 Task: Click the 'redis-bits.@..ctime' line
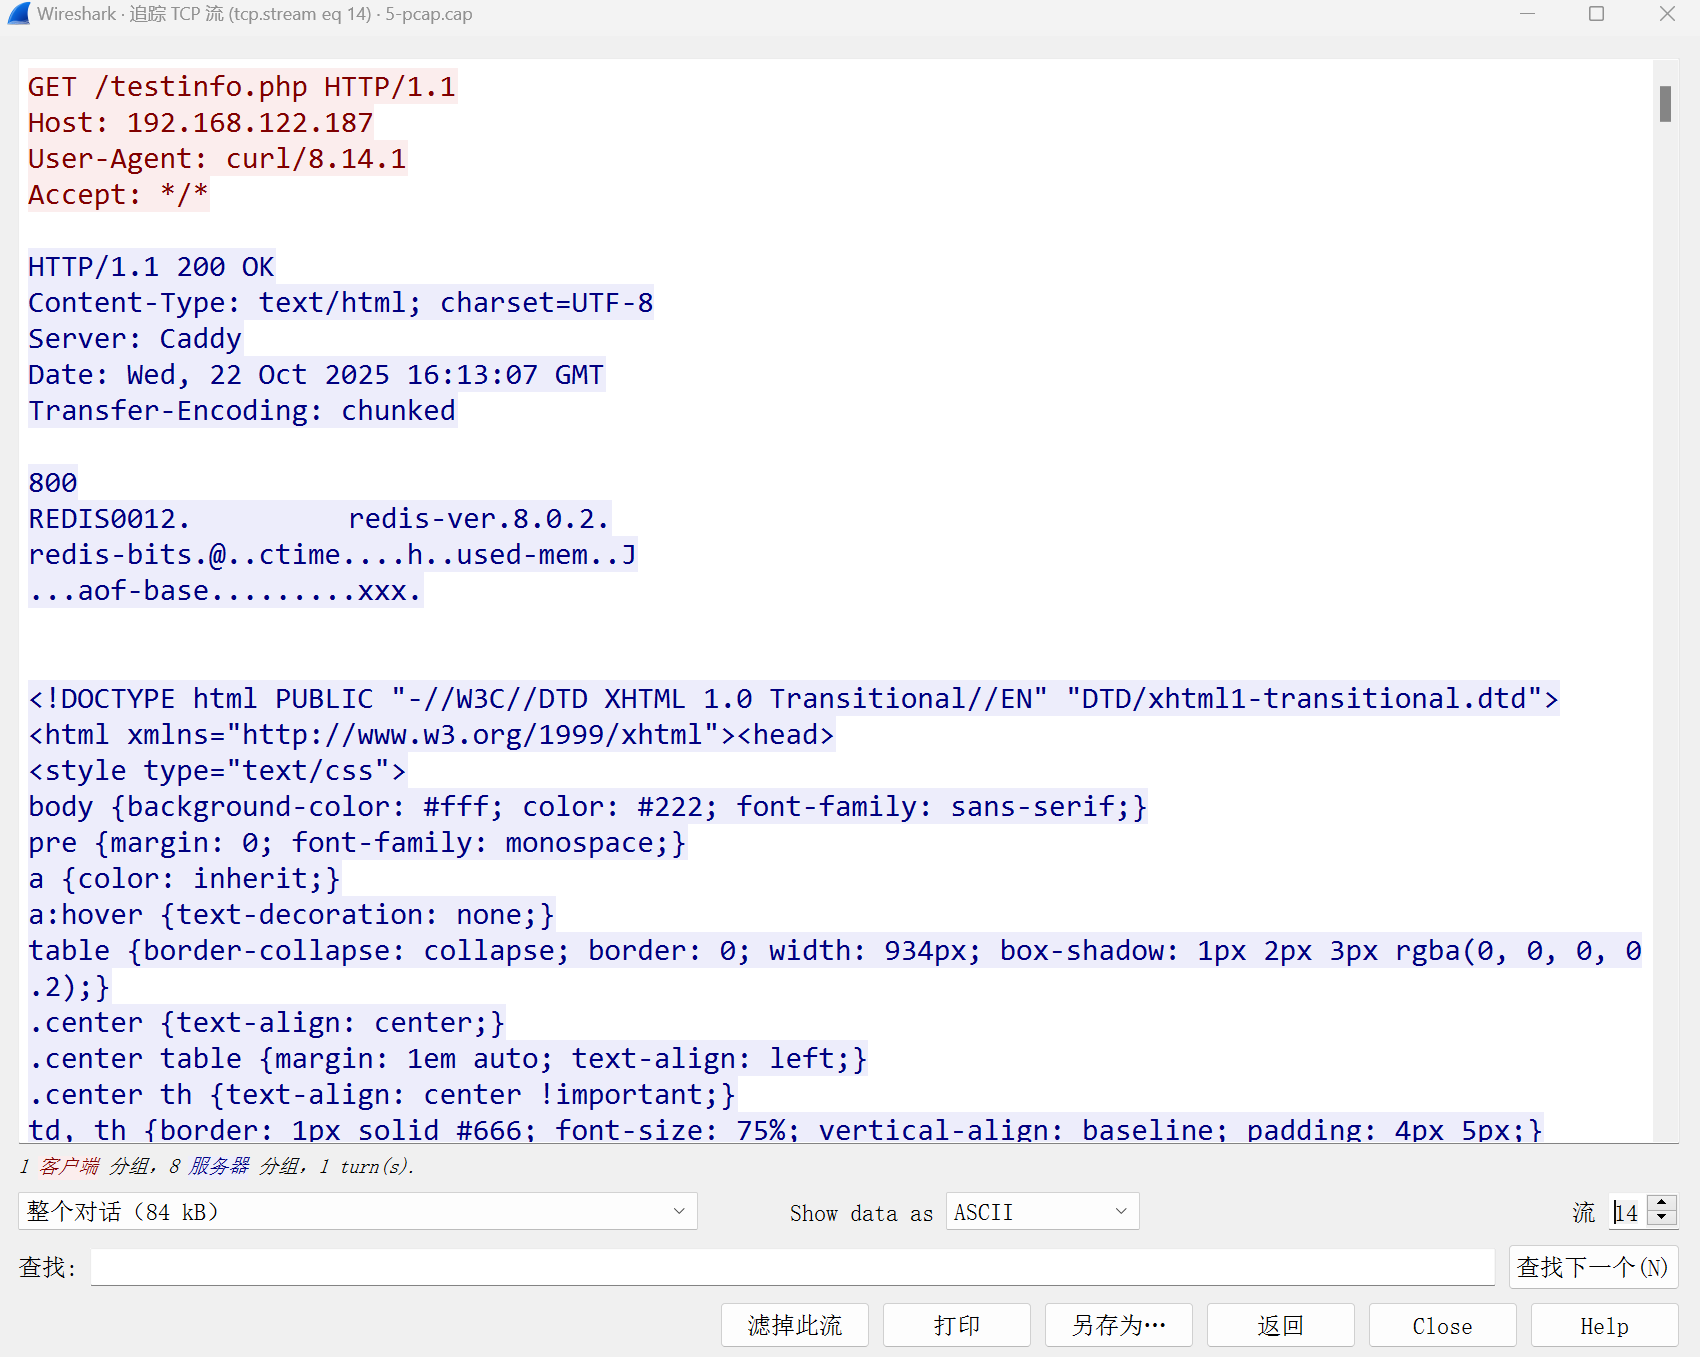(332, 555)
